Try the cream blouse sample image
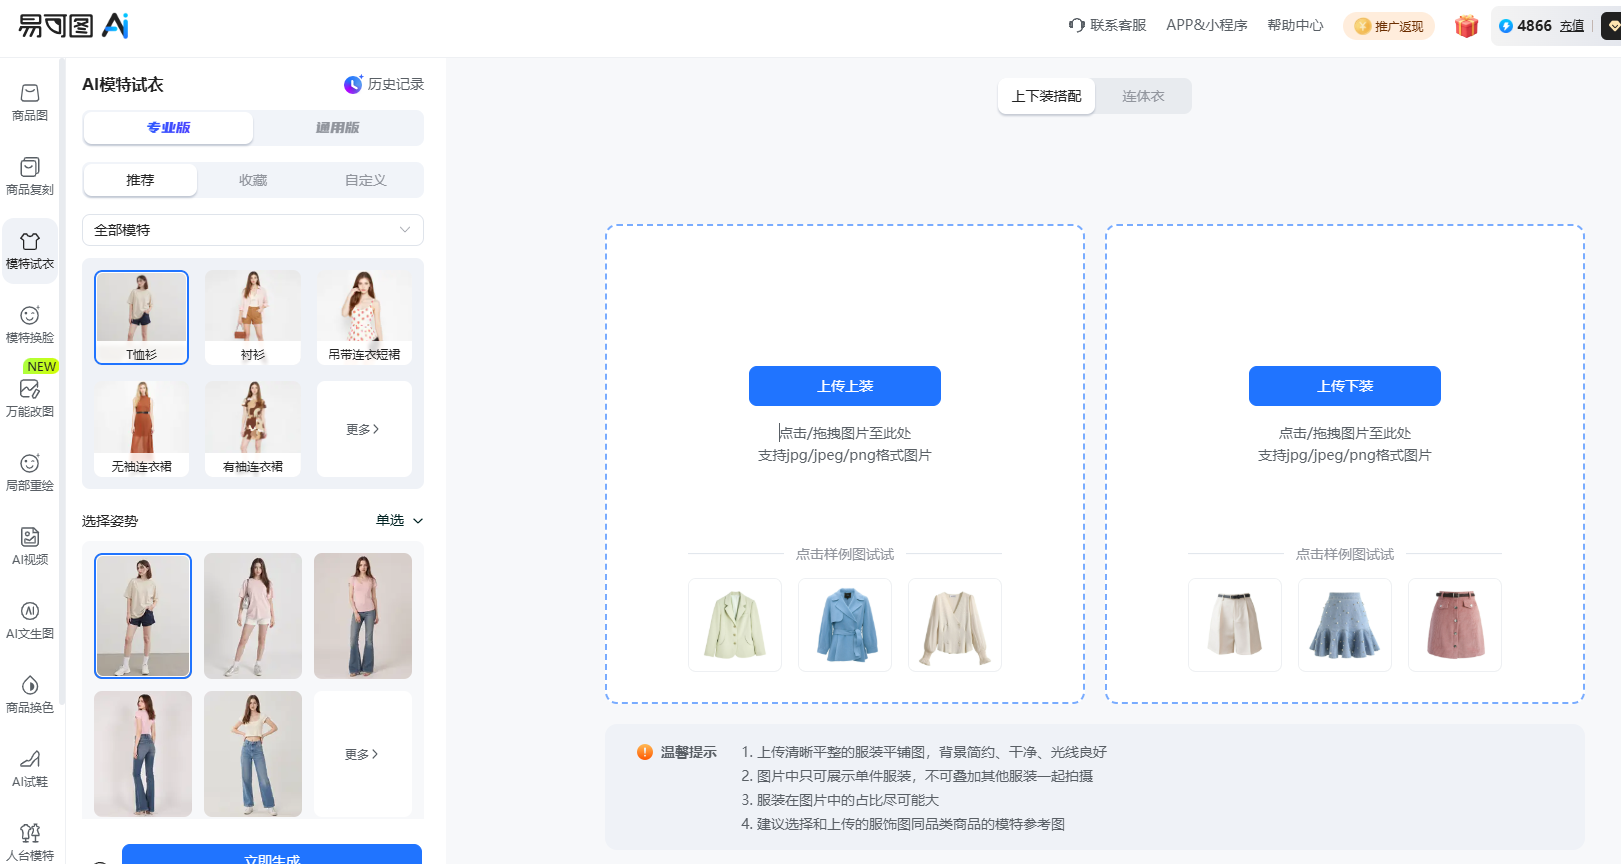 click(x=955, y=625)
